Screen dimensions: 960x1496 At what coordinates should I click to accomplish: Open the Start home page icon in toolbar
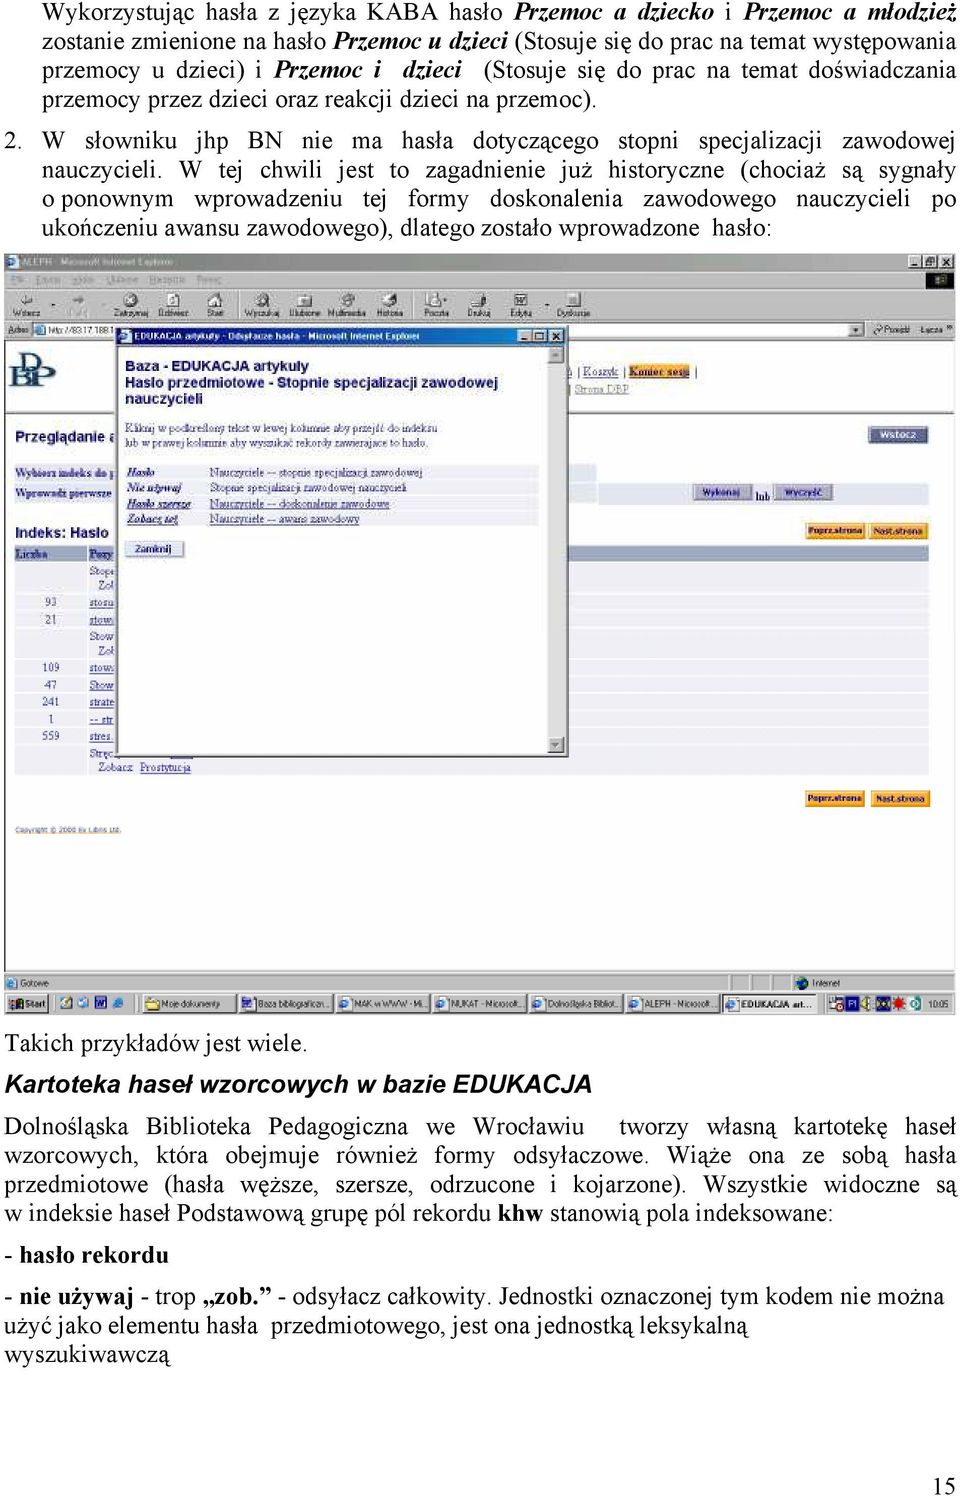[x=215, y=304]
